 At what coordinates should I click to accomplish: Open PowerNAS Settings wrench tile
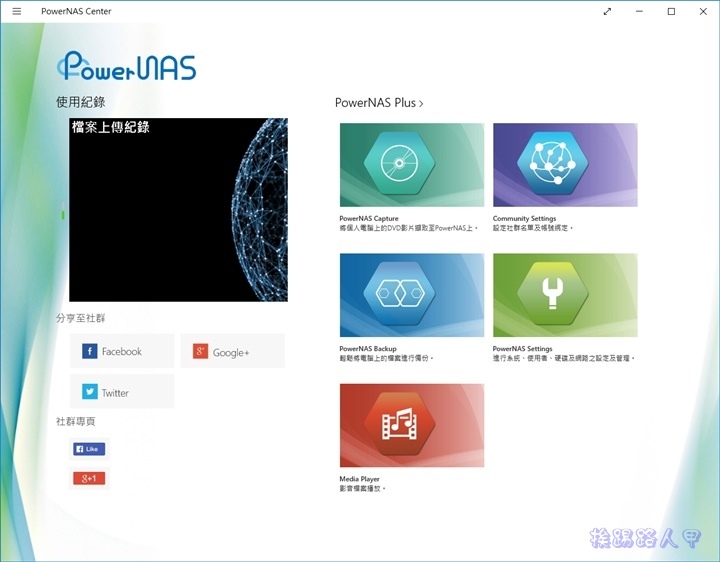point(565,295)
